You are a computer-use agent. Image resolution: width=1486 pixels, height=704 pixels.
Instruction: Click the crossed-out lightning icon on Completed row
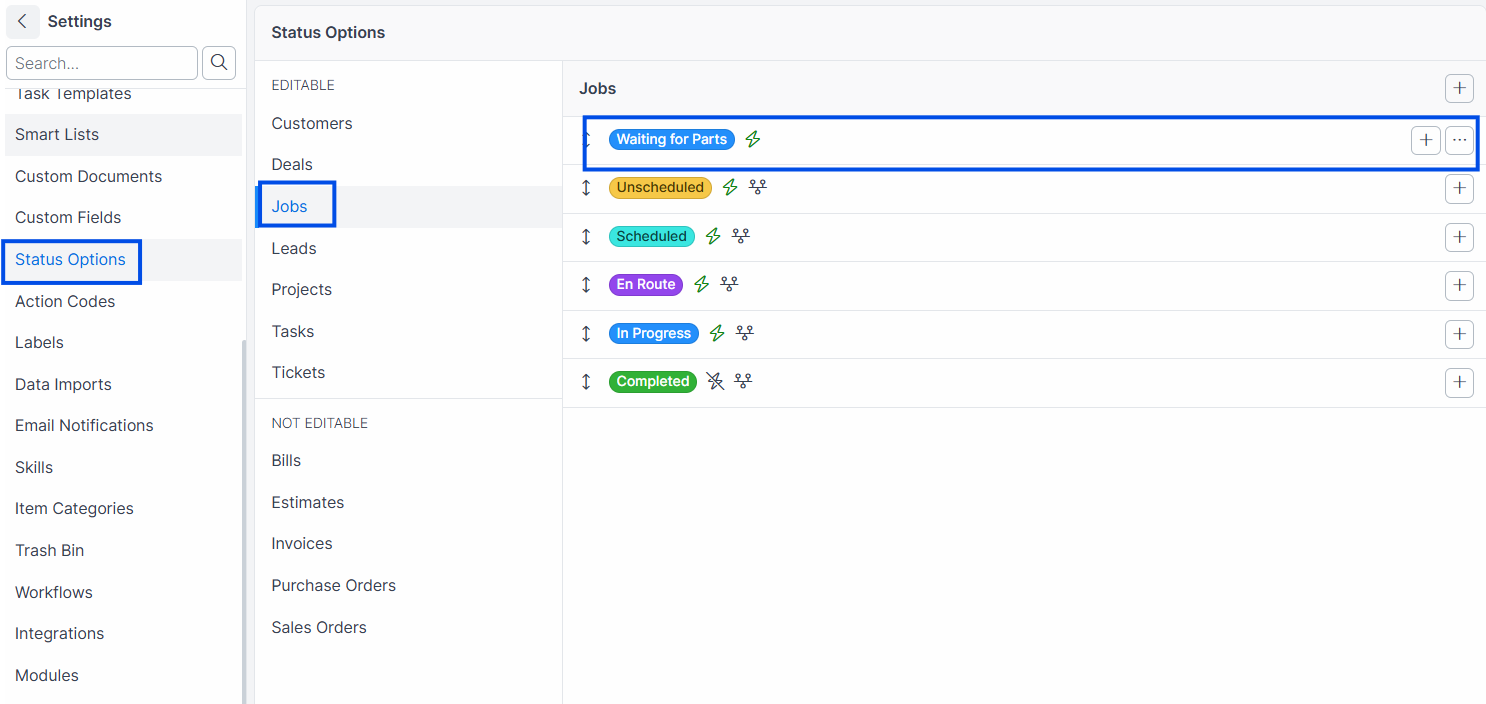[715, 381]
